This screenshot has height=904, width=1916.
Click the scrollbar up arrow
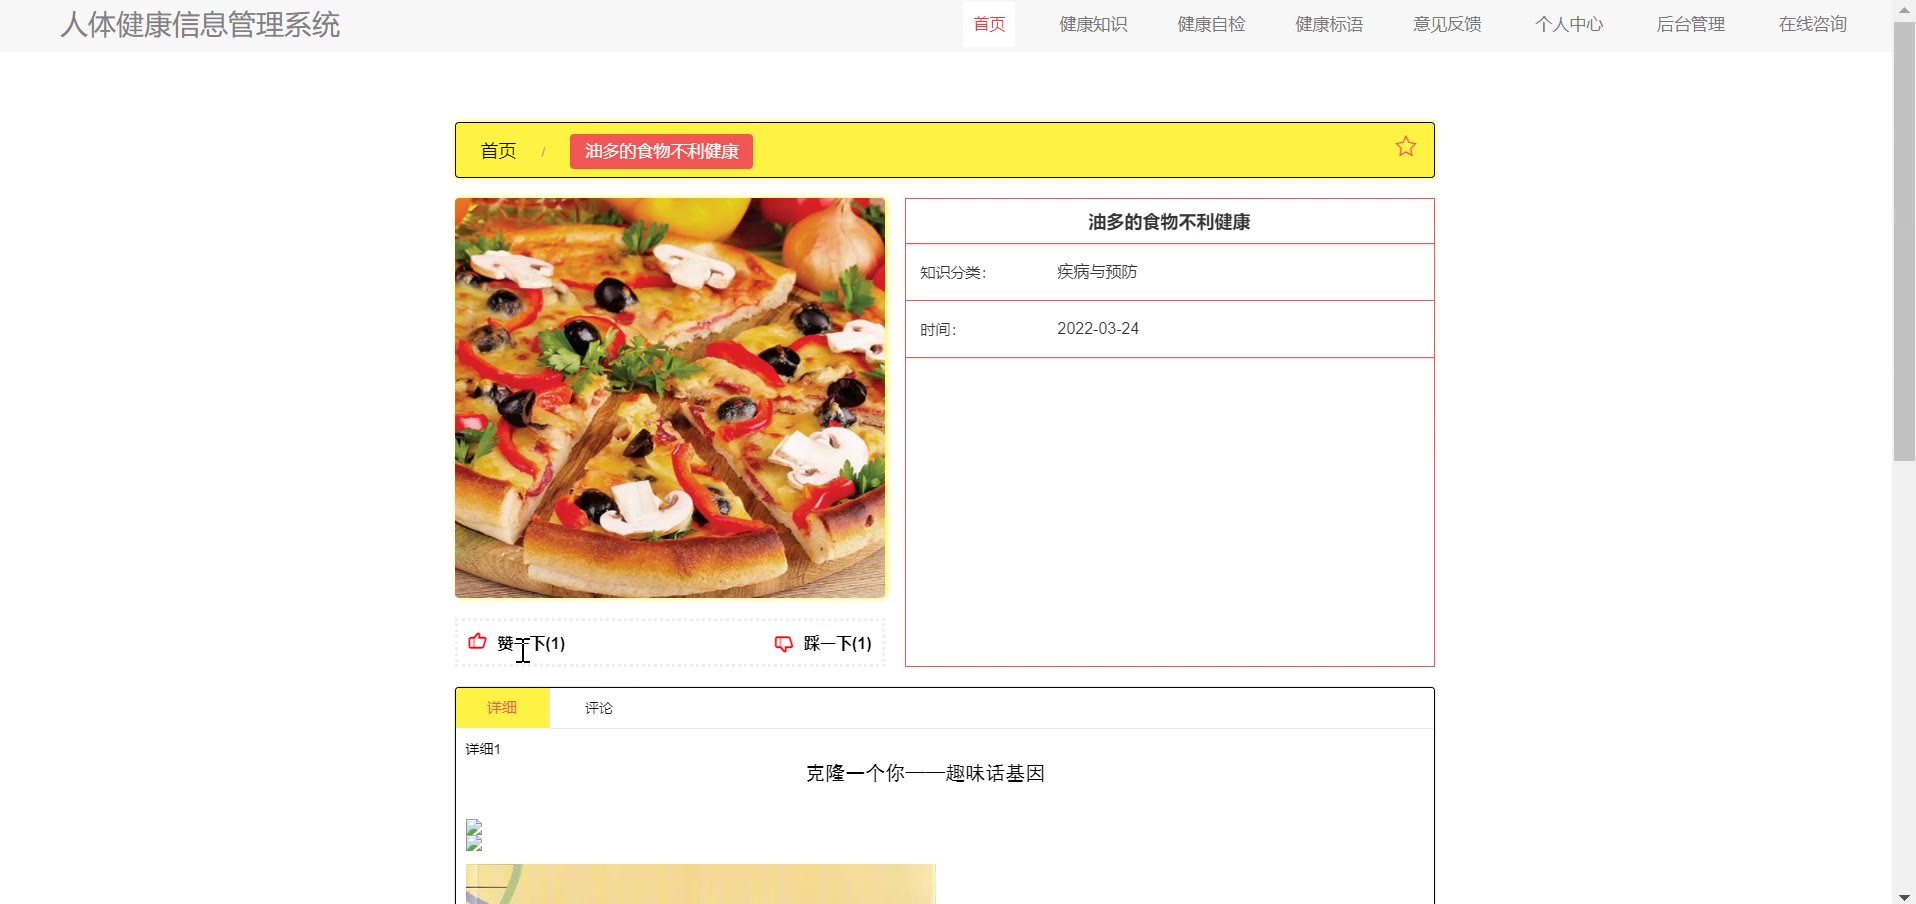coord(1904,9)
